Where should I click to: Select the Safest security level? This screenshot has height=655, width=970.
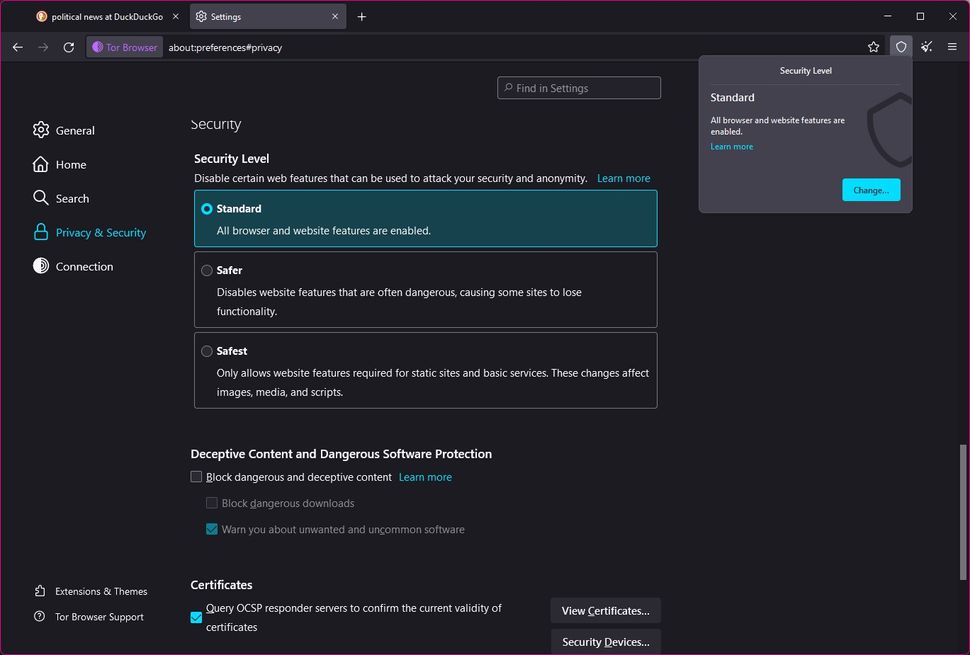click(207, 351)
